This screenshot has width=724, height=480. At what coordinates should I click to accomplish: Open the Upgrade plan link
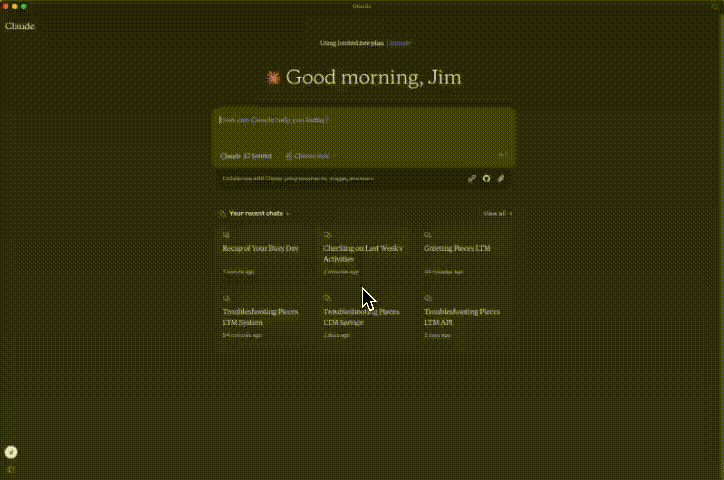coord(399,43)
